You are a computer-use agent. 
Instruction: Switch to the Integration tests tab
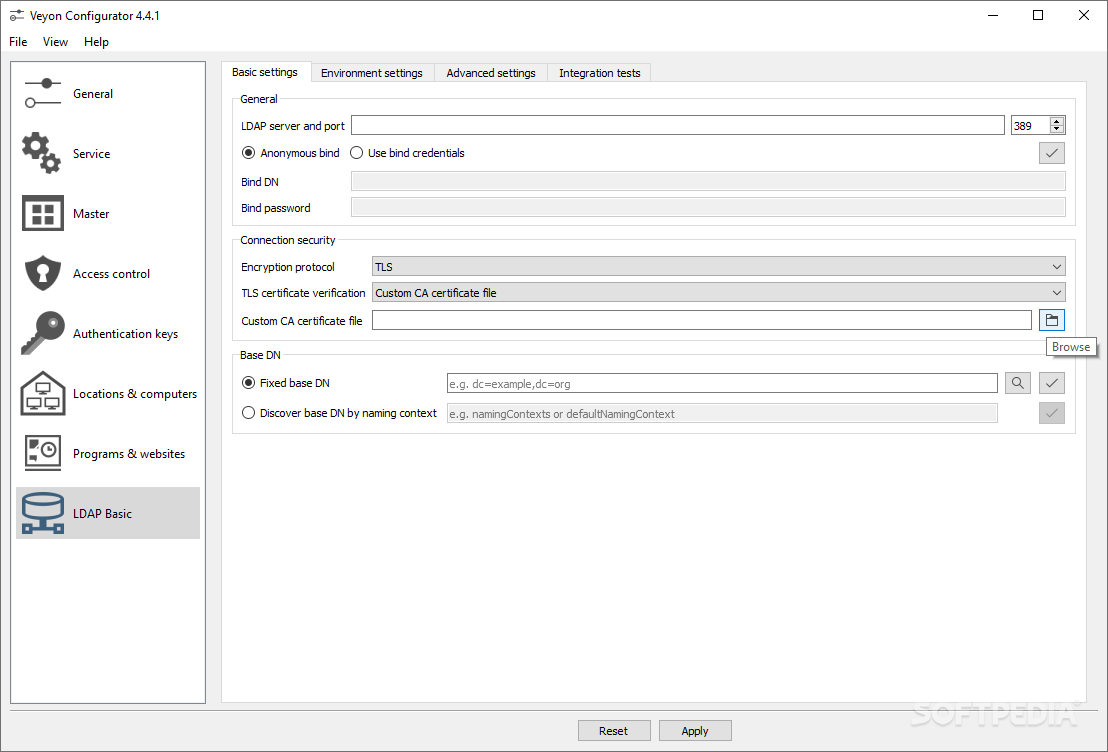tap(599, 73)
